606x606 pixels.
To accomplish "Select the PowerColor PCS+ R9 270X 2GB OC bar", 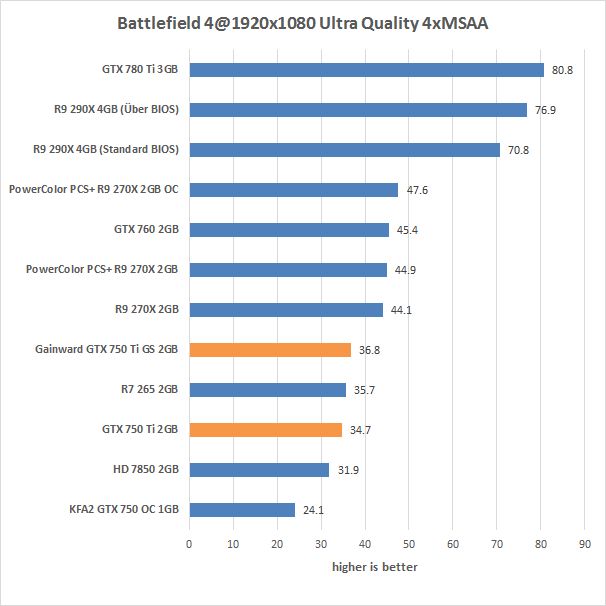I will [x=293, y=190].
